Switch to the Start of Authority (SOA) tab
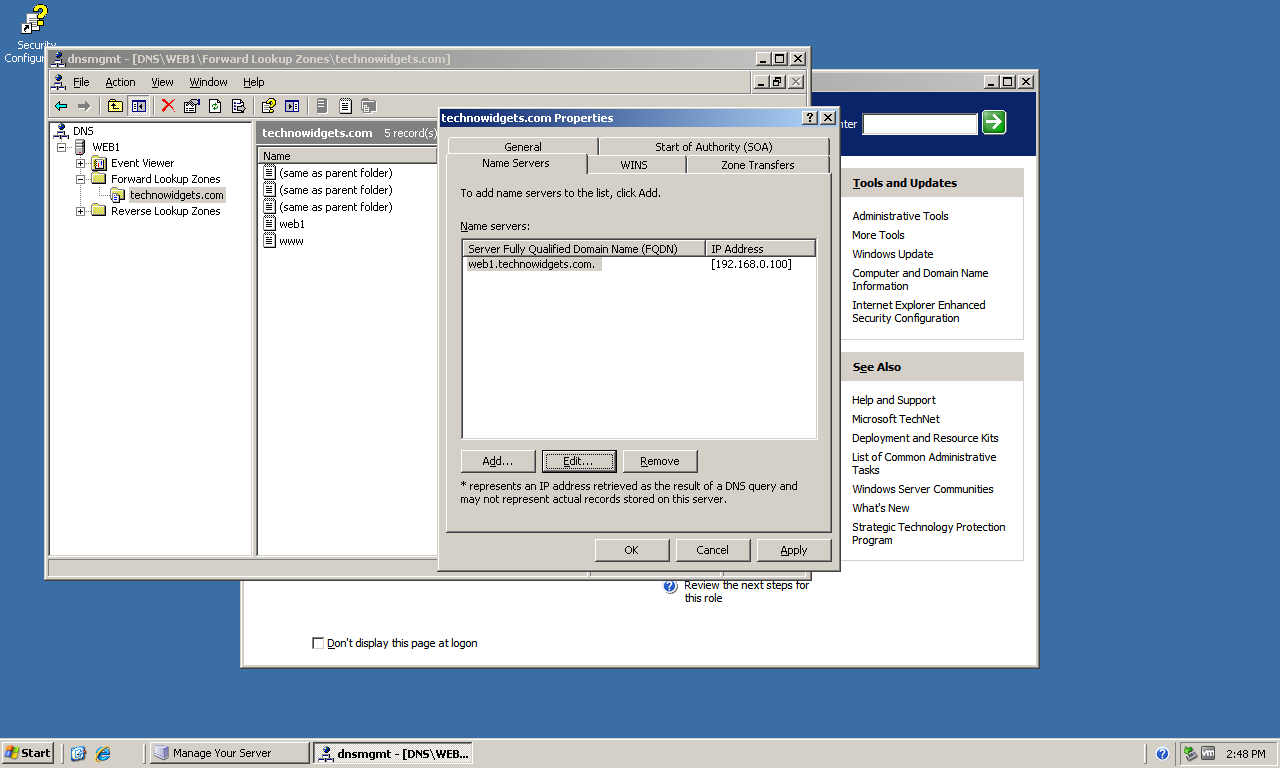This screenshot has width=1280, height=768. point(713,147)
